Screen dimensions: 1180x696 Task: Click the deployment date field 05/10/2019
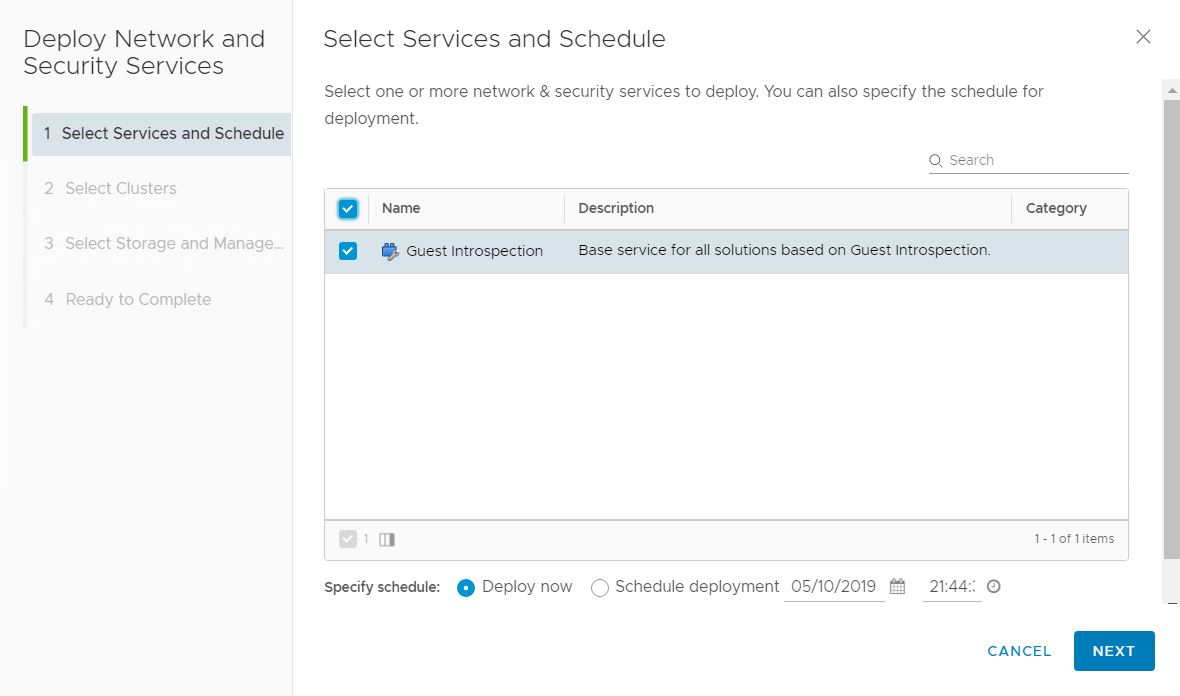[833, 587]
